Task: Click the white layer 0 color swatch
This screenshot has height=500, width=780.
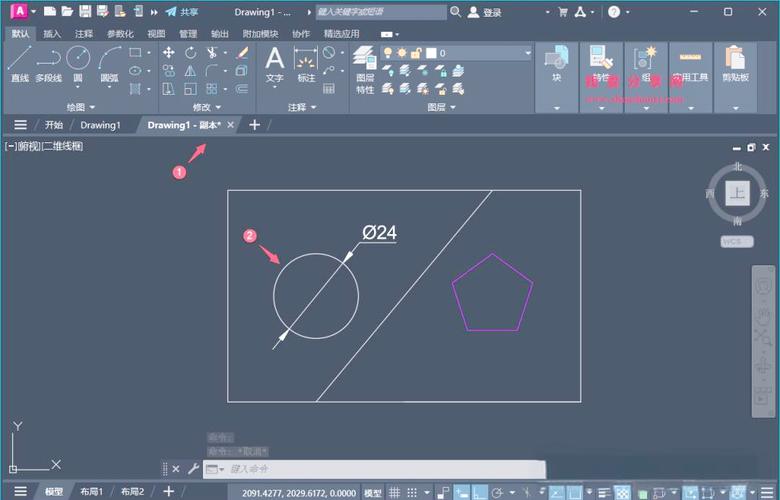Action: (x=431, y=53)
